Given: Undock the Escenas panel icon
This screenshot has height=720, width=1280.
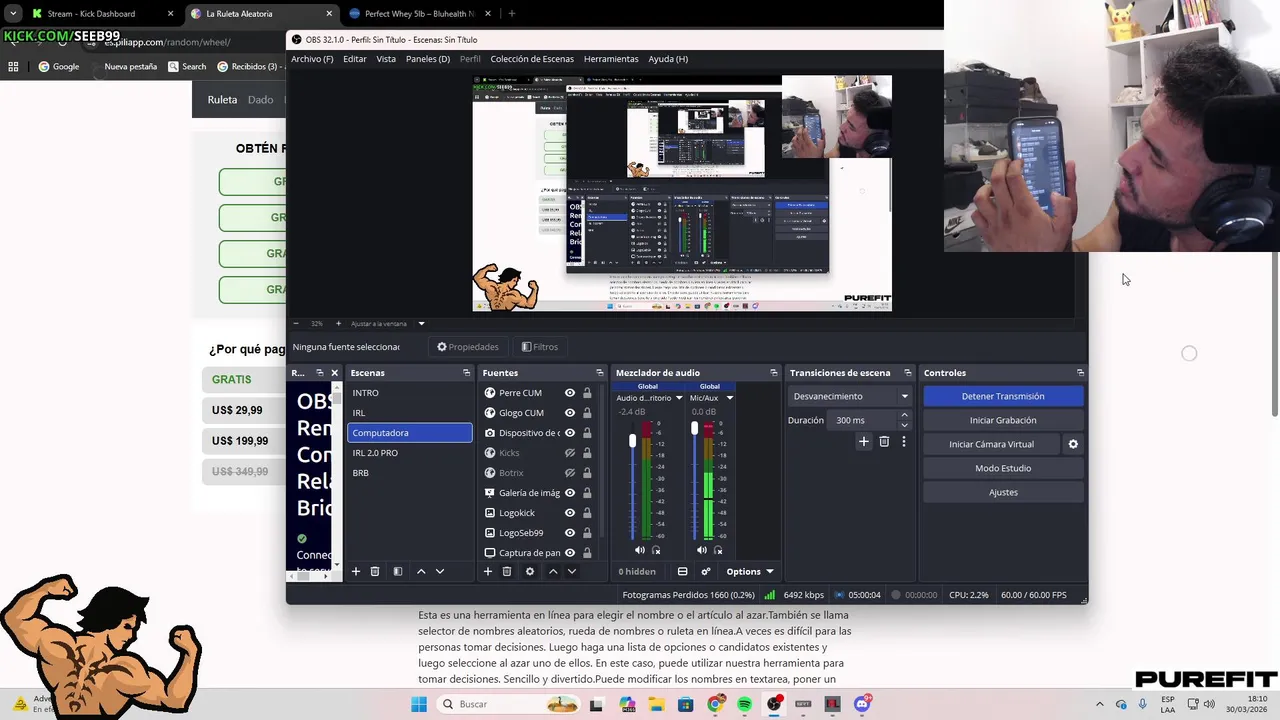Looking at the screenshot, I should (466, 373).
